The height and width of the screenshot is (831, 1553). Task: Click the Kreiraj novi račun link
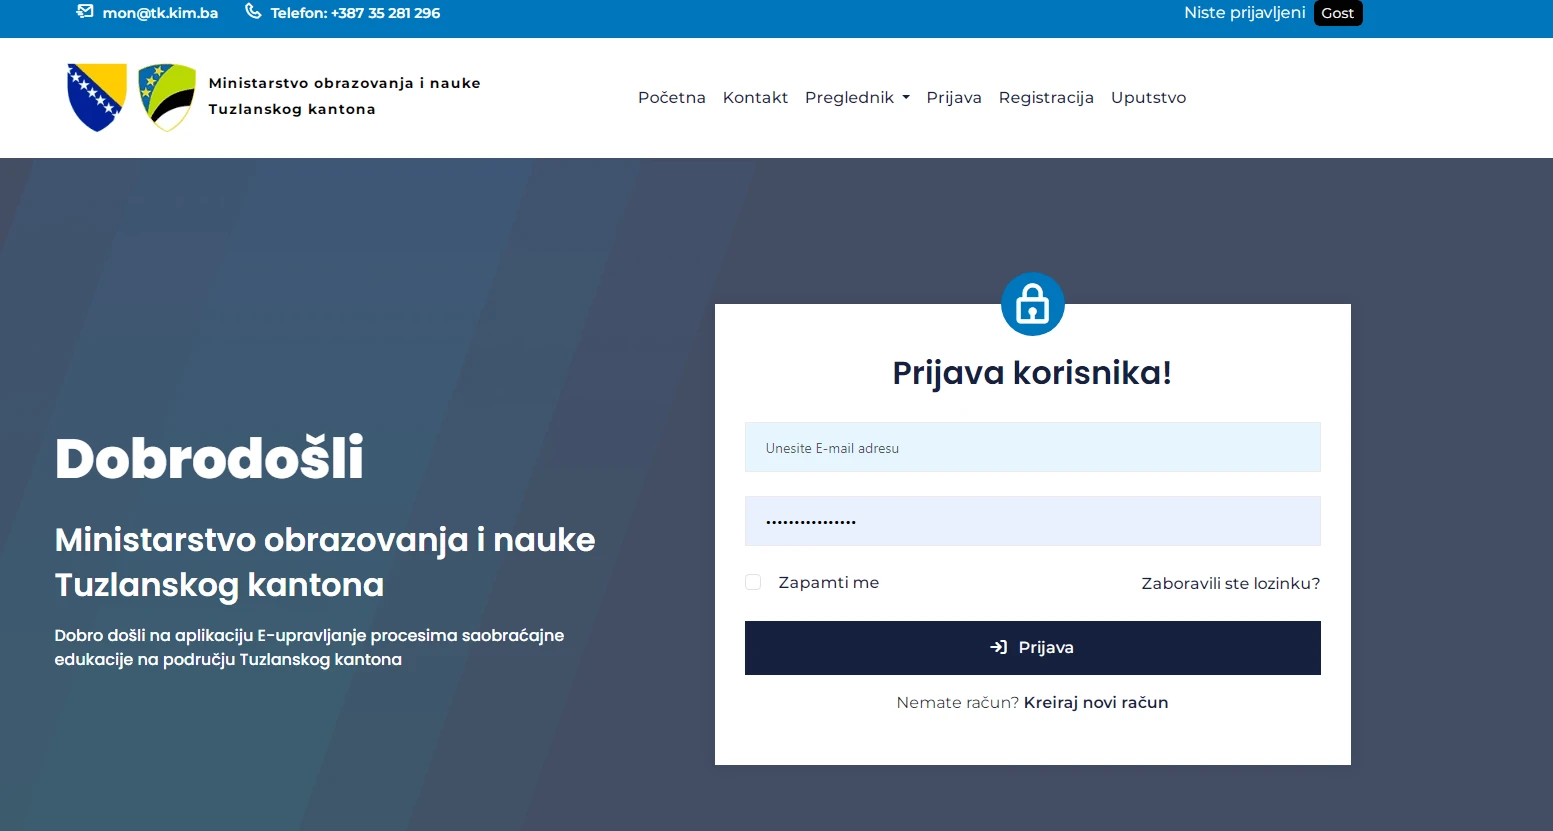[1095, 702]
